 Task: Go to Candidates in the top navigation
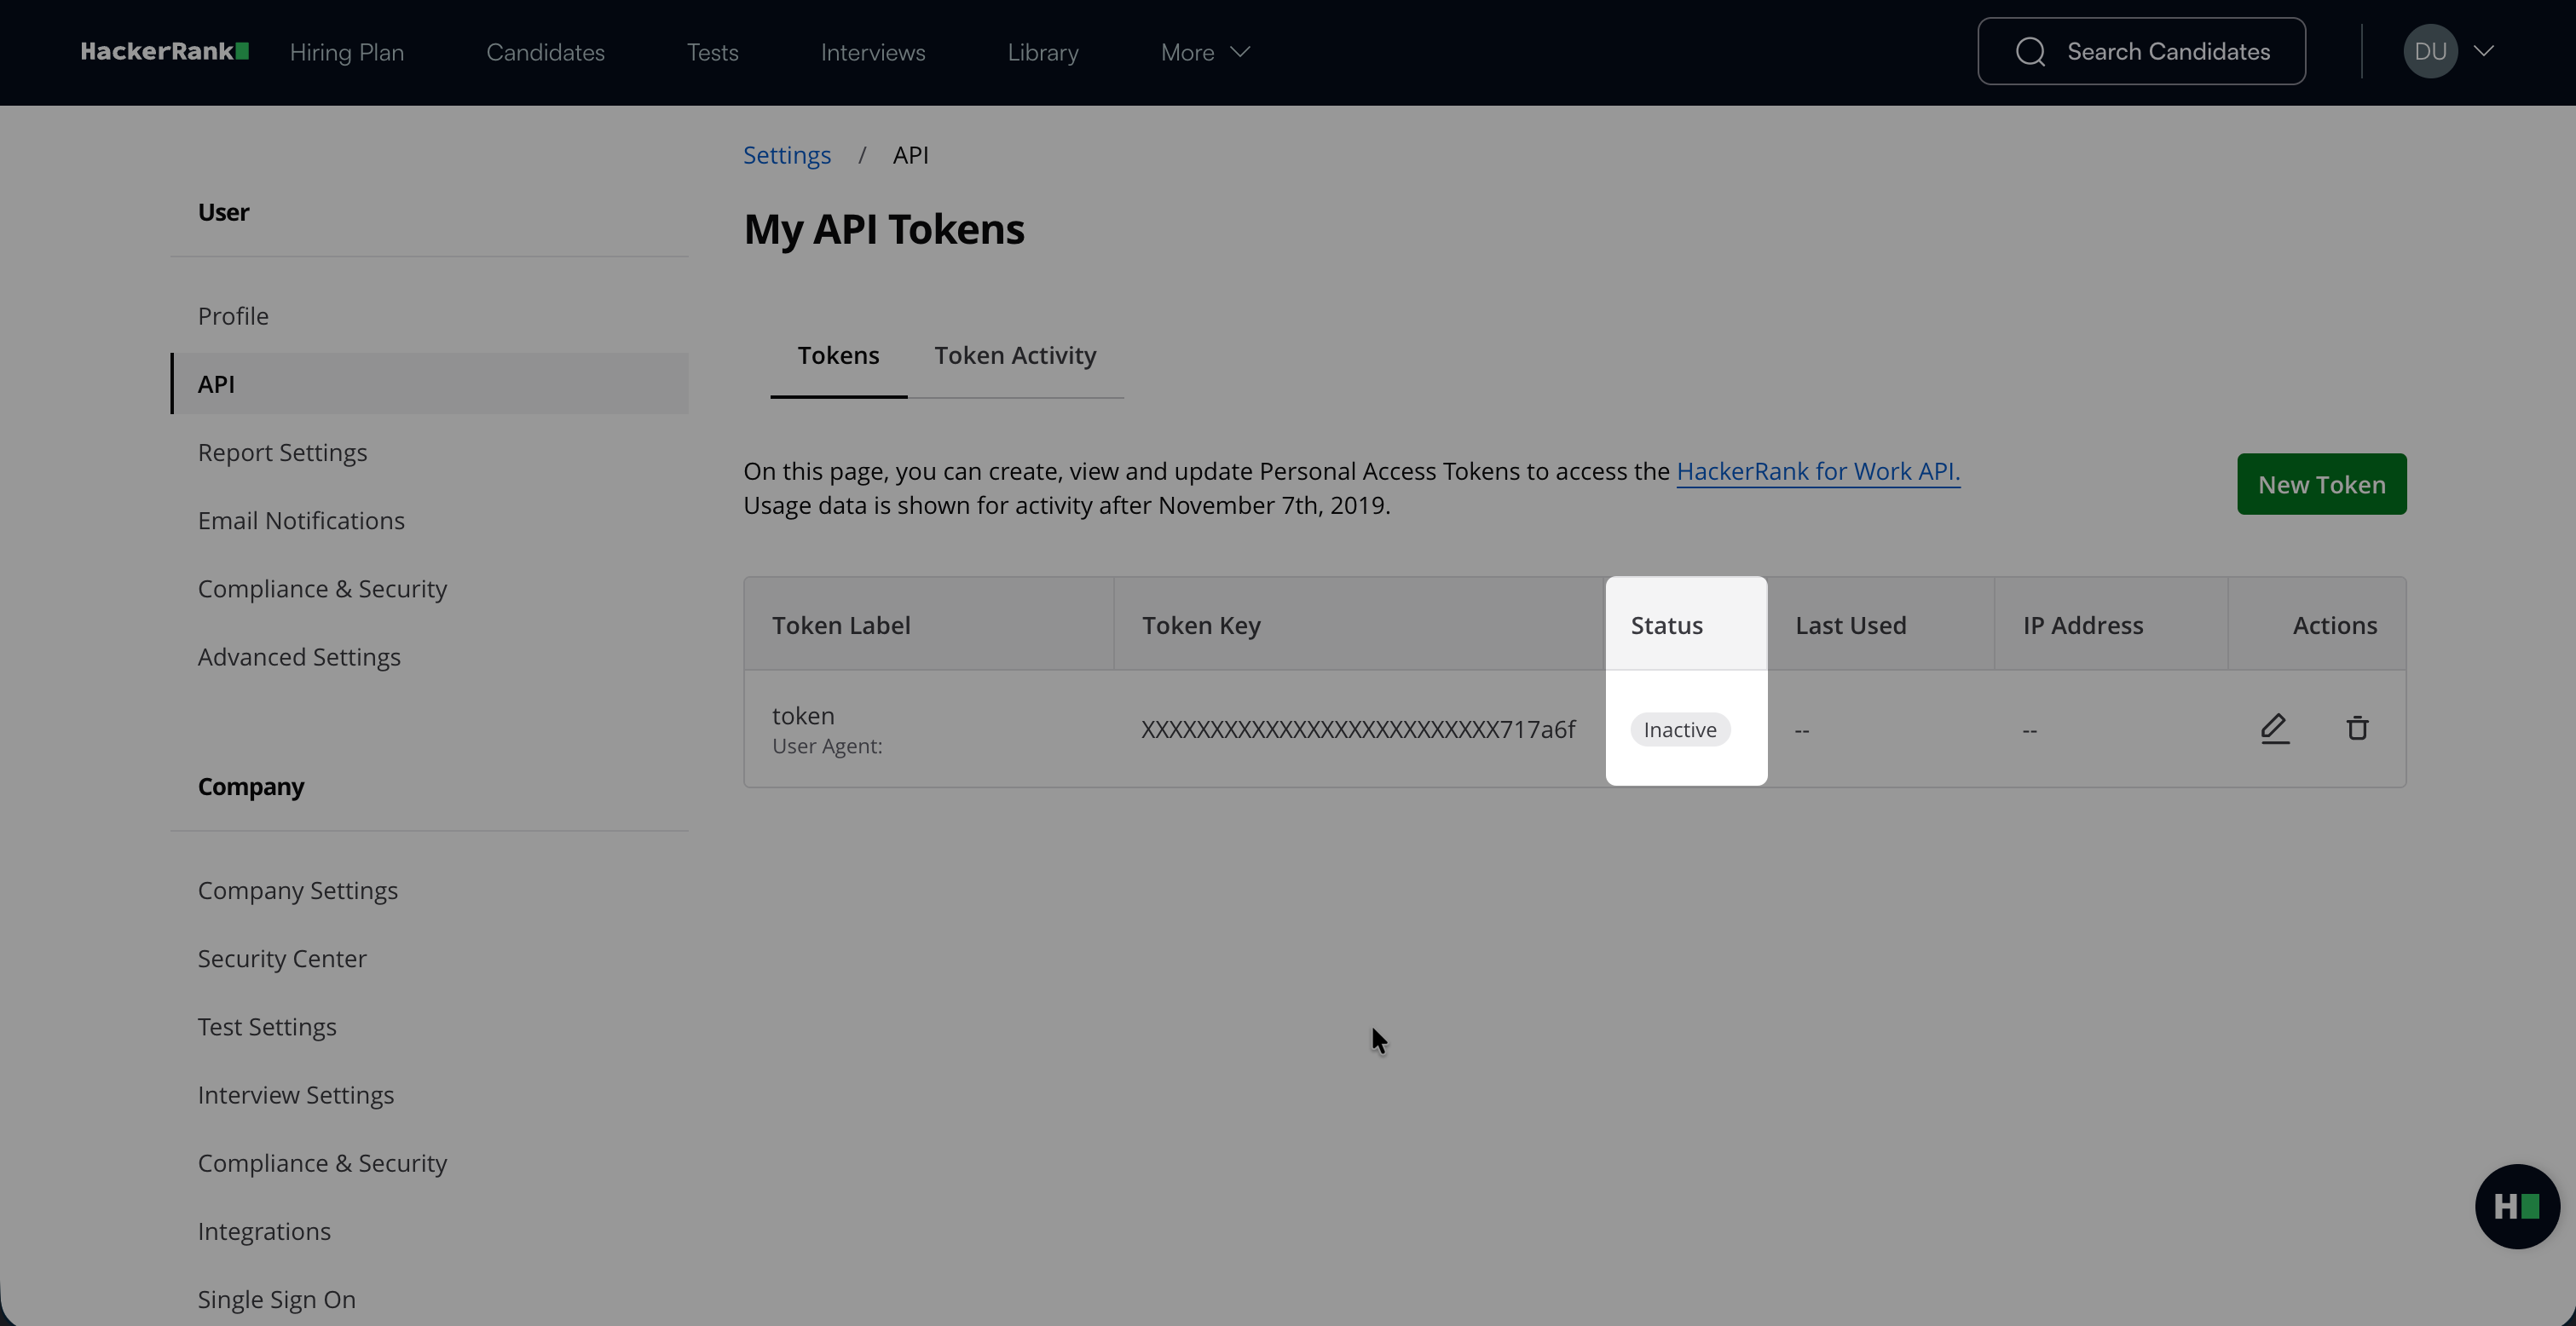coord(545,52)
